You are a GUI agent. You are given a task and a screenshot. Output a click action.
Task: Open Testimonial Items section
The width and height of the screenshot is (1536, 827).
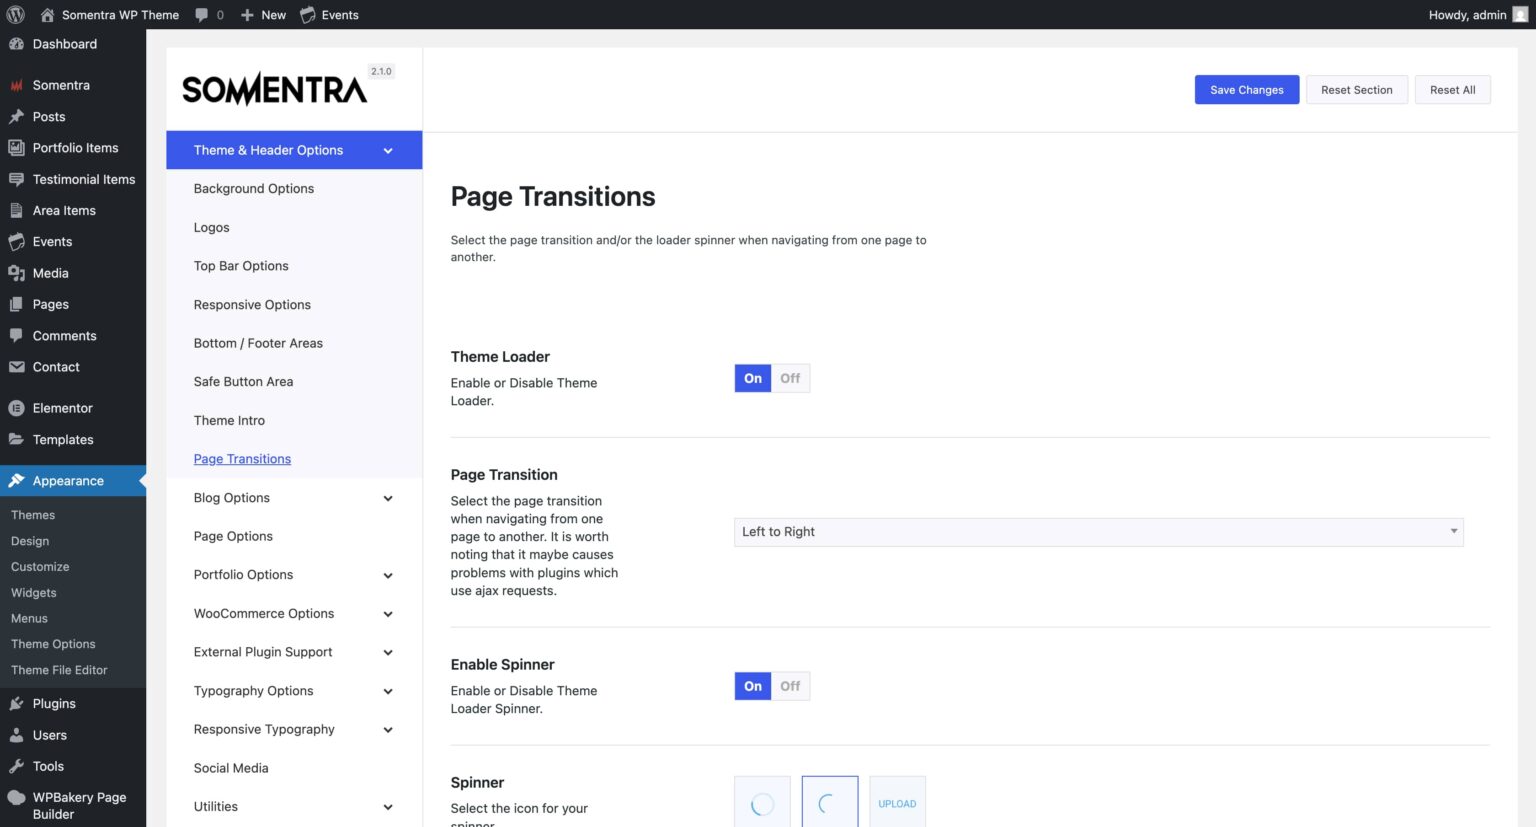click(84, 179)
